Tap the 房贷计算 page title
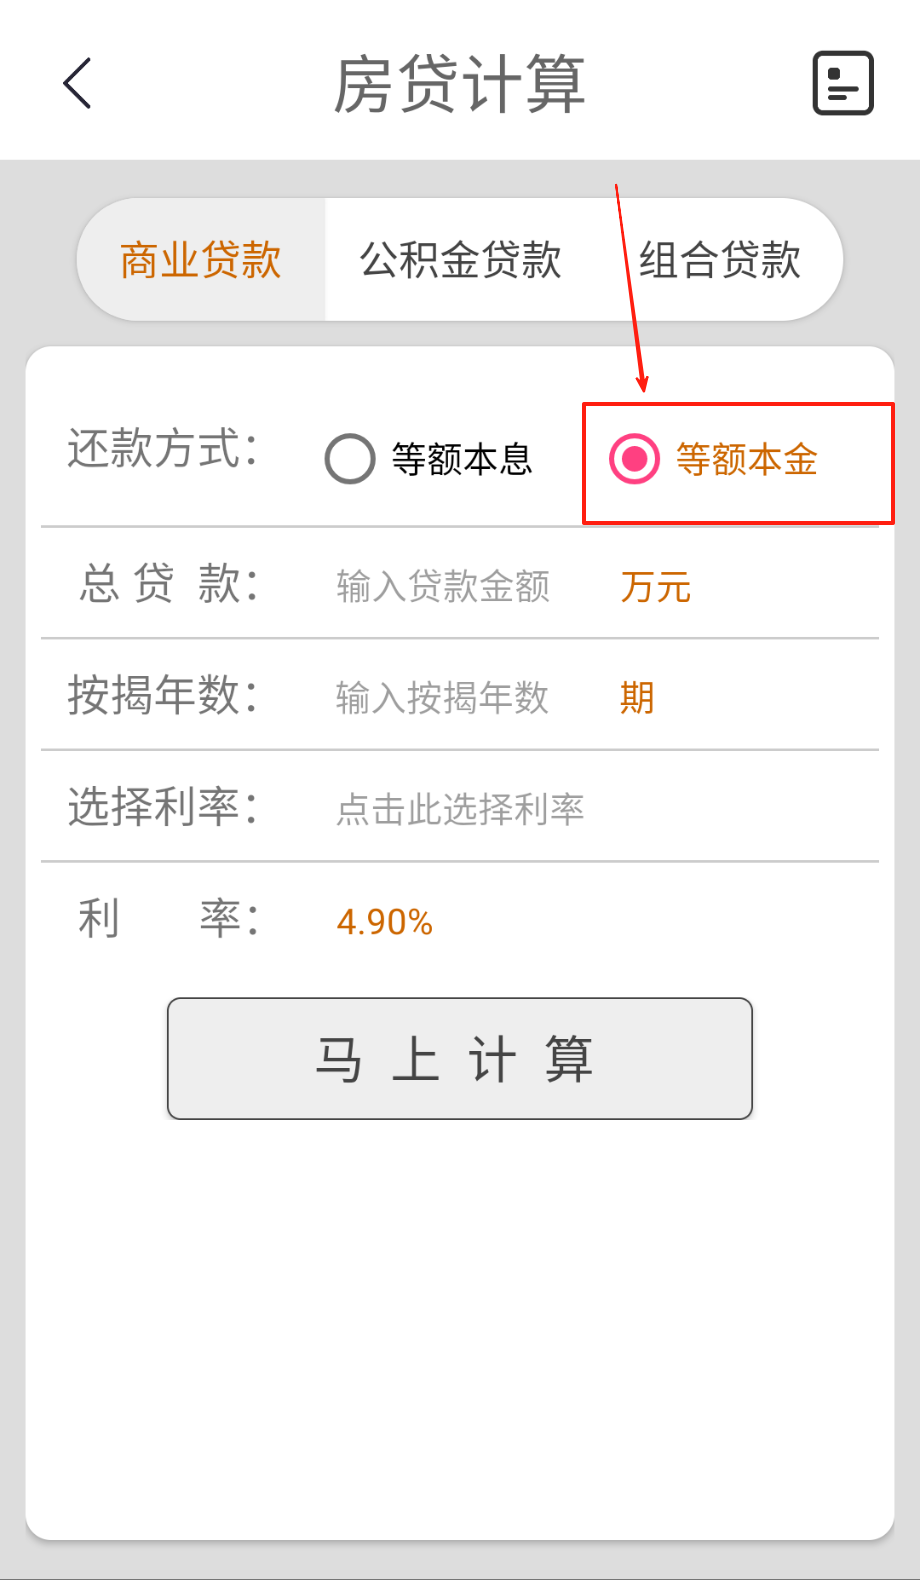Image resolution: width=920 pixels, height=1580 pixels. 459,85
